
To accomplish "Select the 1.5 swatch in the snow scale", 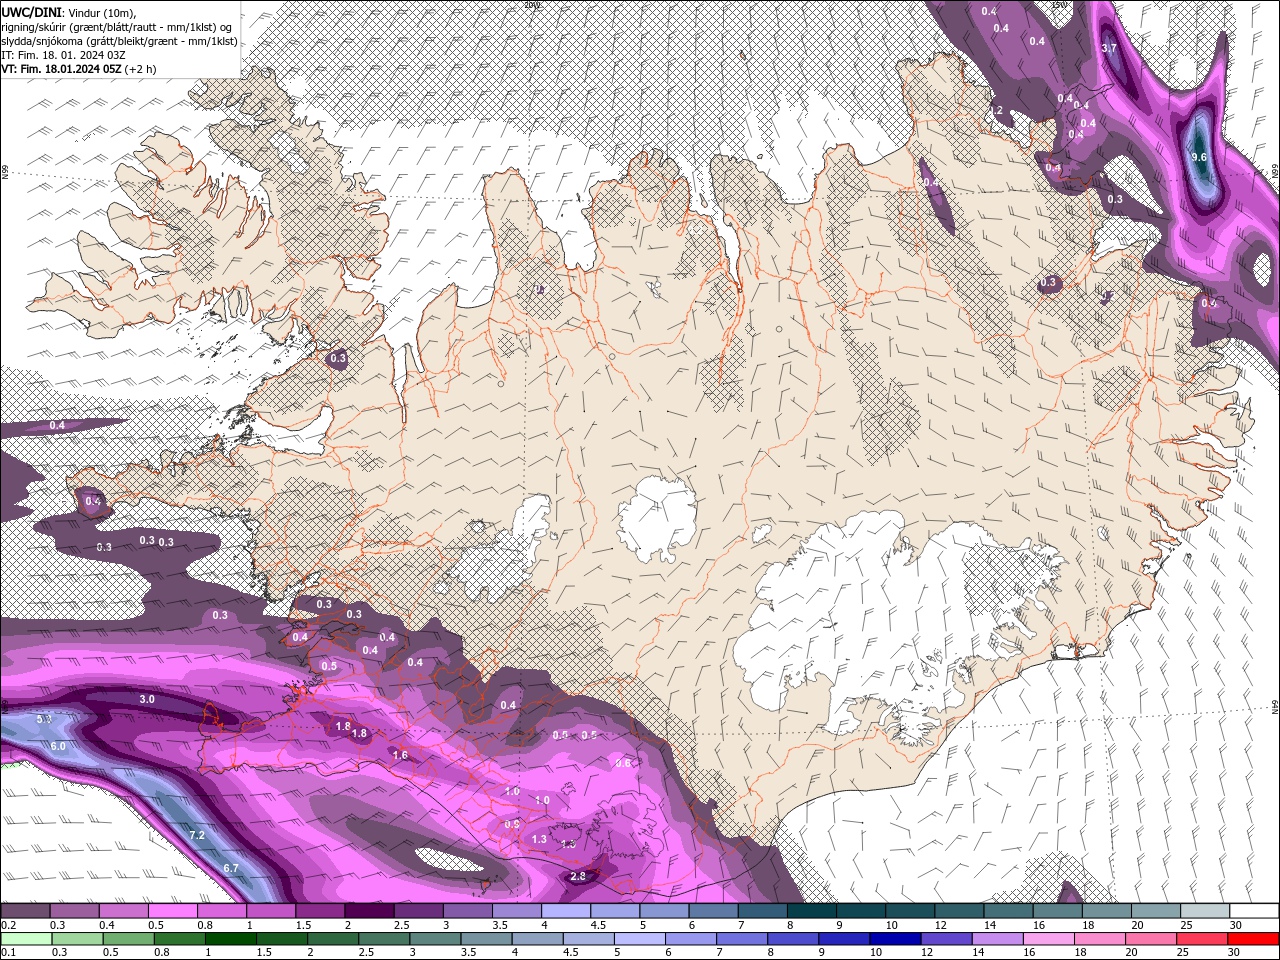I will (x=320, y=911).
